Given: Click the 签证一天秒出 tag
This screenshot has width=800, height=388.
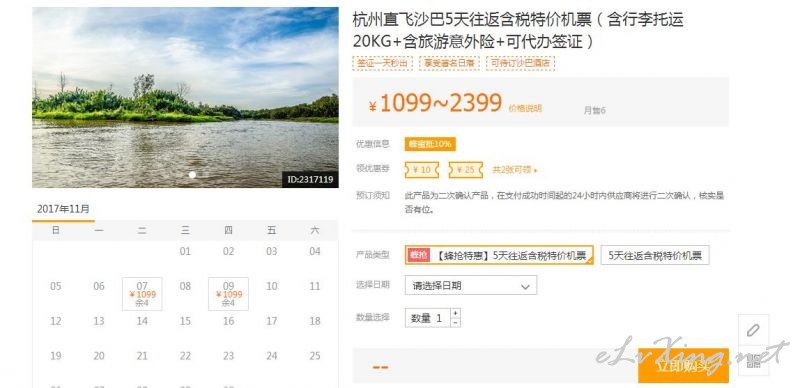Looking at the screenshot, I should (383, 63).
